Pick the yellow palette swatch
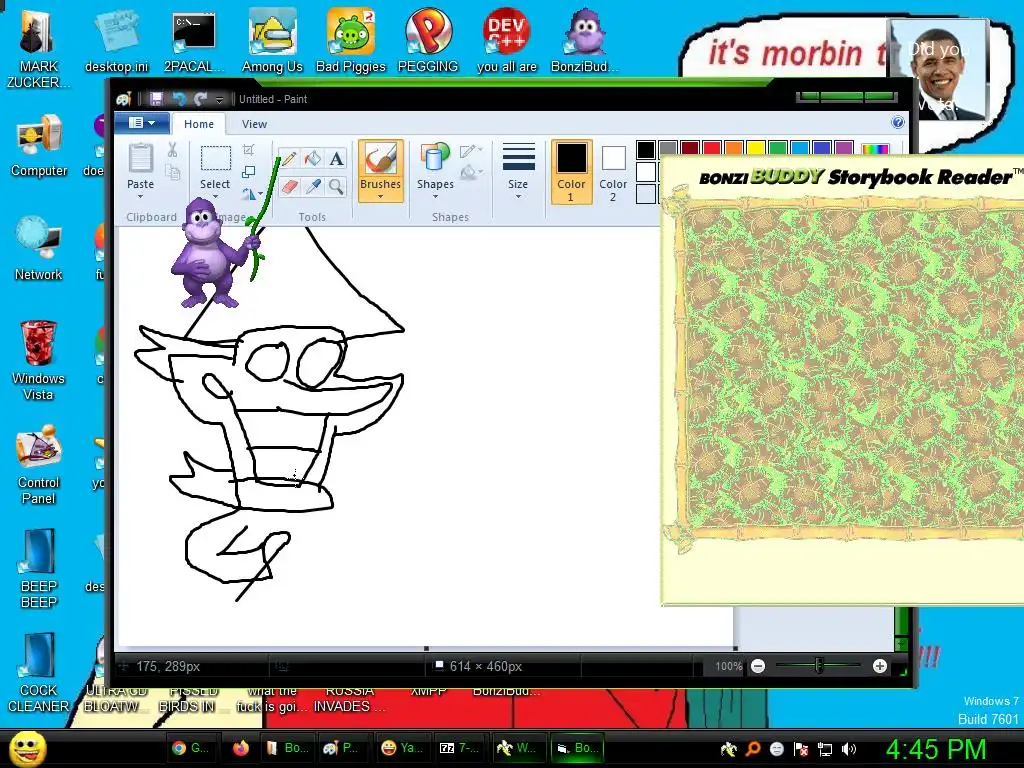This screenshot has width=1024, height=768. click(x=756, y=148)
